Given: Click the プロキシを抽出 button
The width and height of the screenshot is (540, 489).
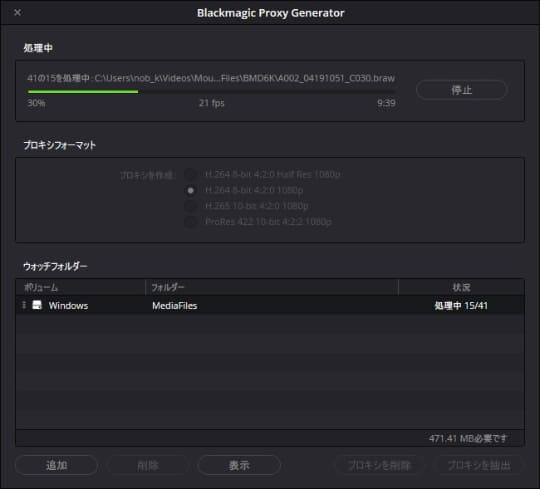Looking at the screenshot, I should [479, 465].
